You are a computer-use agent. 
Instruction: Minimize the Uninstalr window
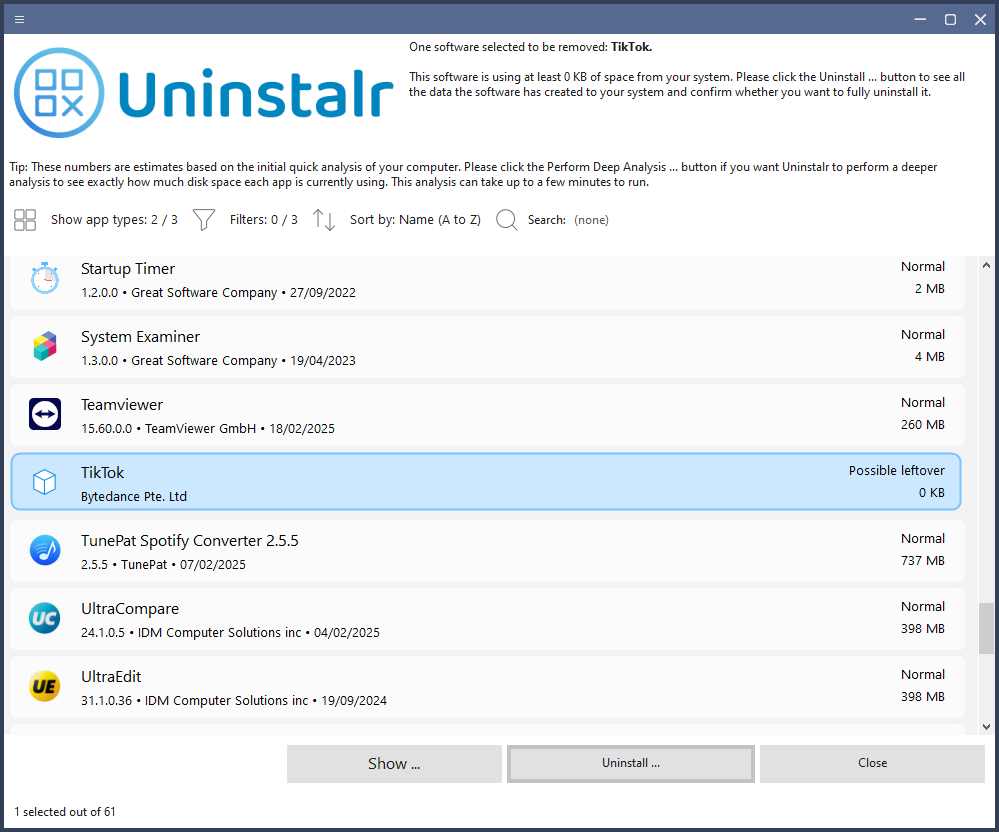coord(920,19)
